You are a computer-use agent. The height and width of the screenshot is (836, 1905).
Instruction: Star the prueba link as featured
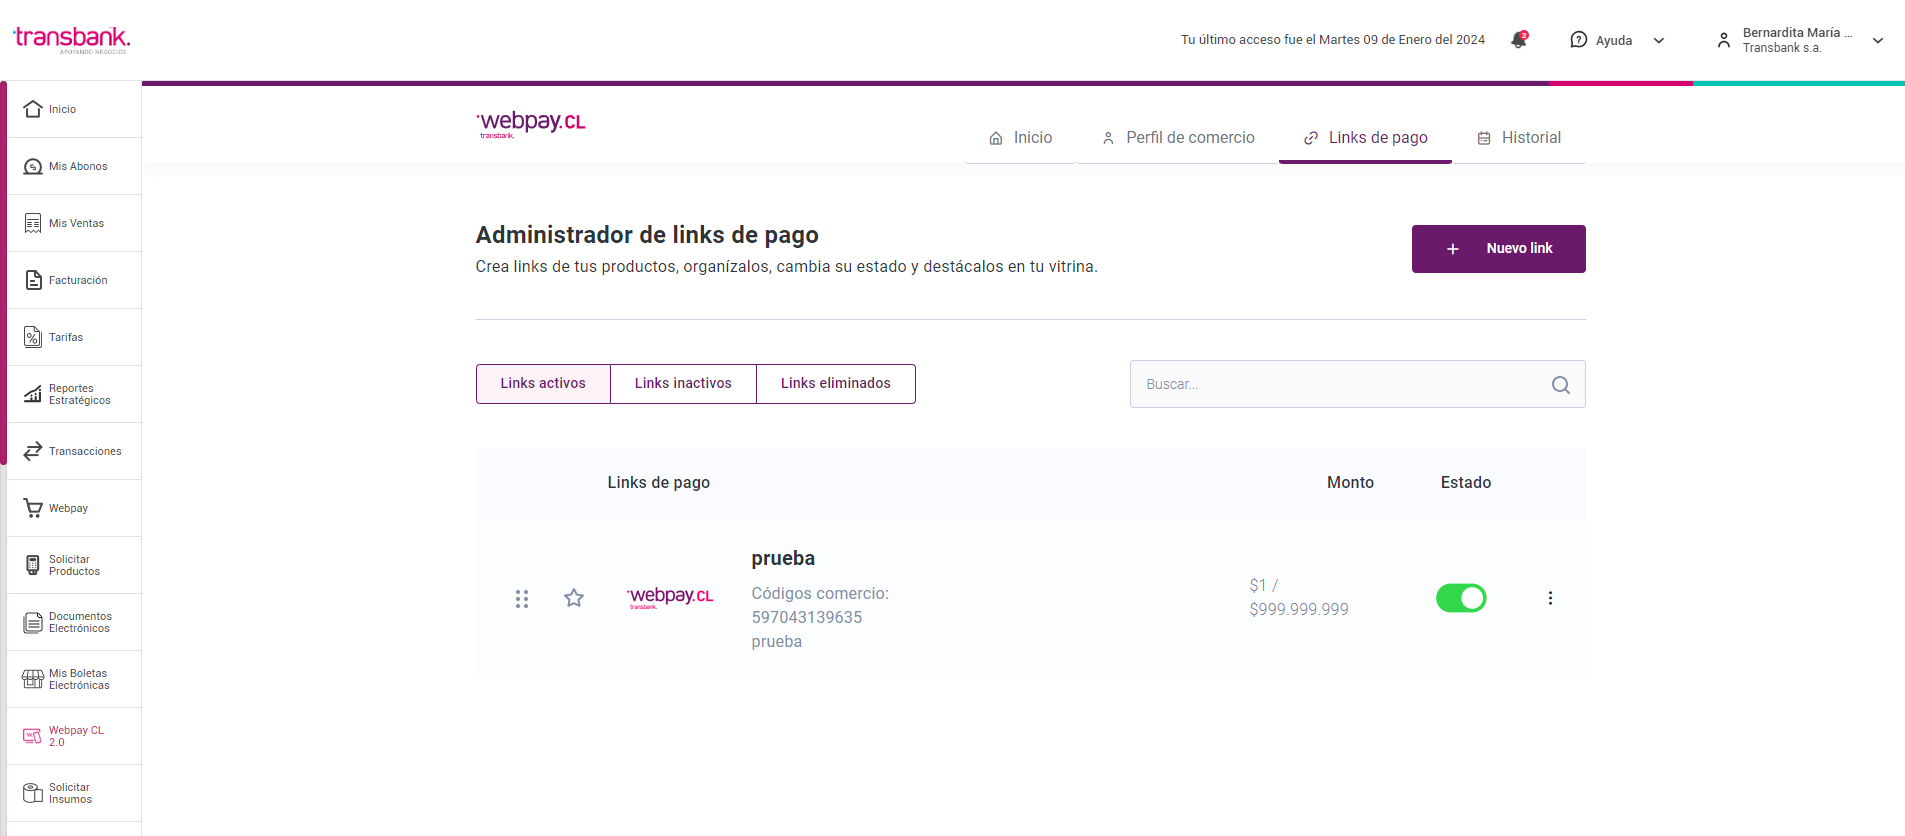click(574, 598)
